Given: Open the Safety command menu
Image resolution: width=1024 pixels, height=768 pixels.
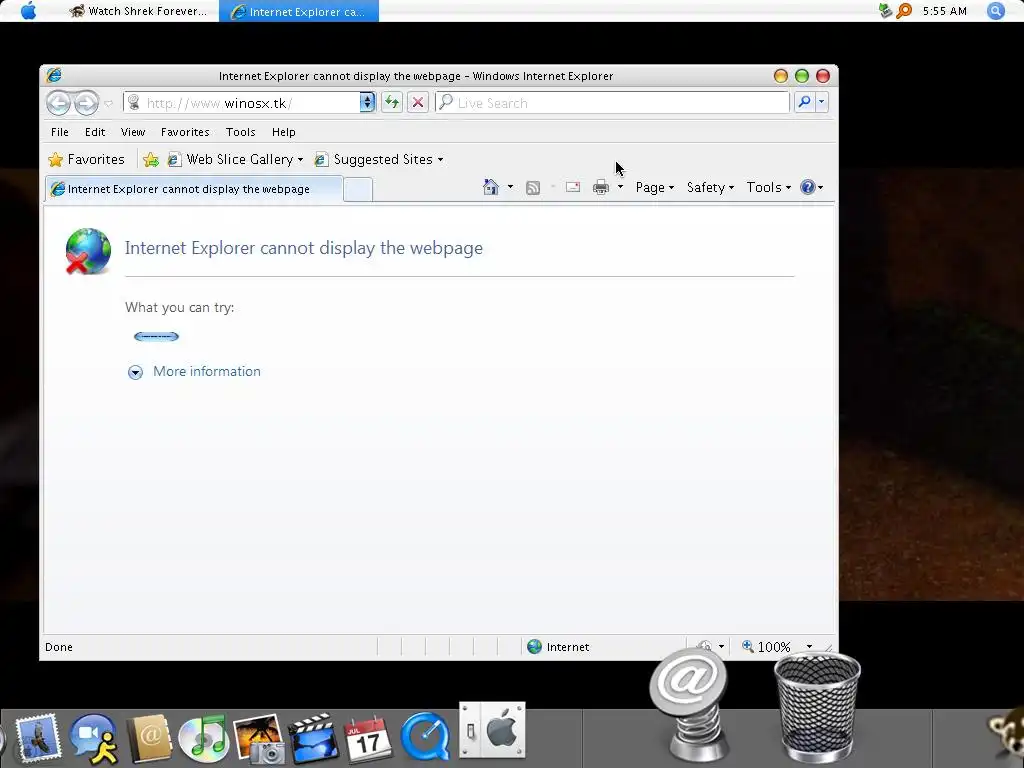Looking at the screenshot, I should 710,187.
